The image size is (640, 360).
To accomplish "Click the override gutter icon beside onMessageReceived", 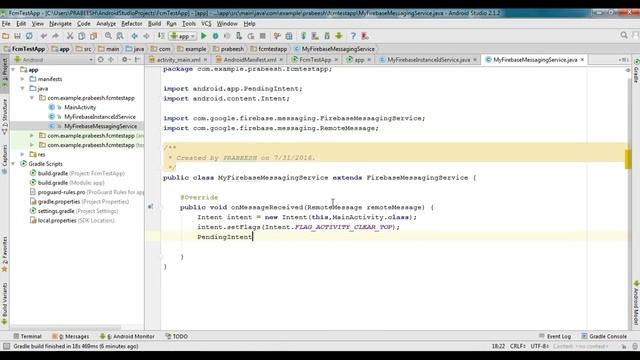I will 151,207.
